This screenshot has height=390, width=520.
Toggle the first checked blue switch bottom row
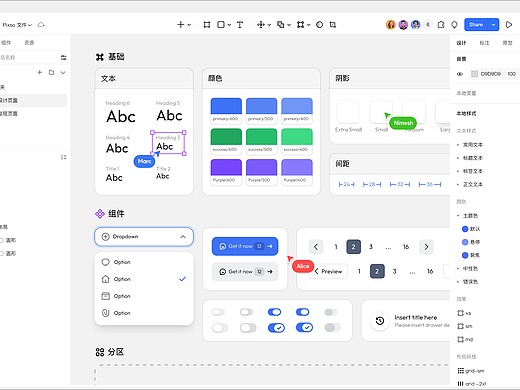(276, 328)
